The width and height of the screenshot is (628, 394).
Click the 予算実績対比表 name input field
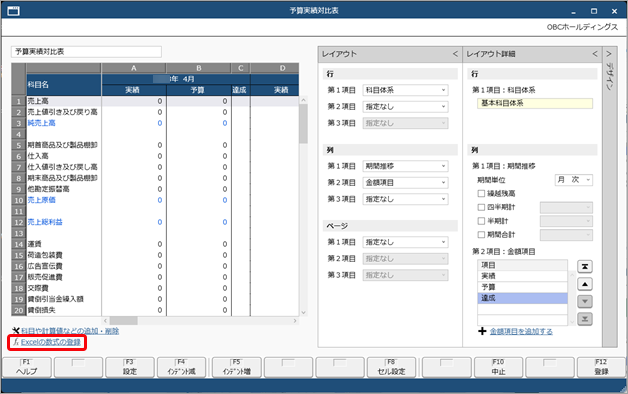pos(86,52)
